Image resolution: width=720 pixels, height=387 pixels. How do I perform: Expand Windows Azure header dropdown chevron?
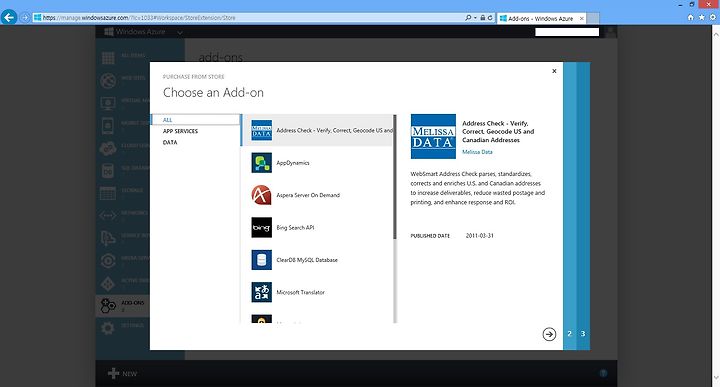click(180, 33)
